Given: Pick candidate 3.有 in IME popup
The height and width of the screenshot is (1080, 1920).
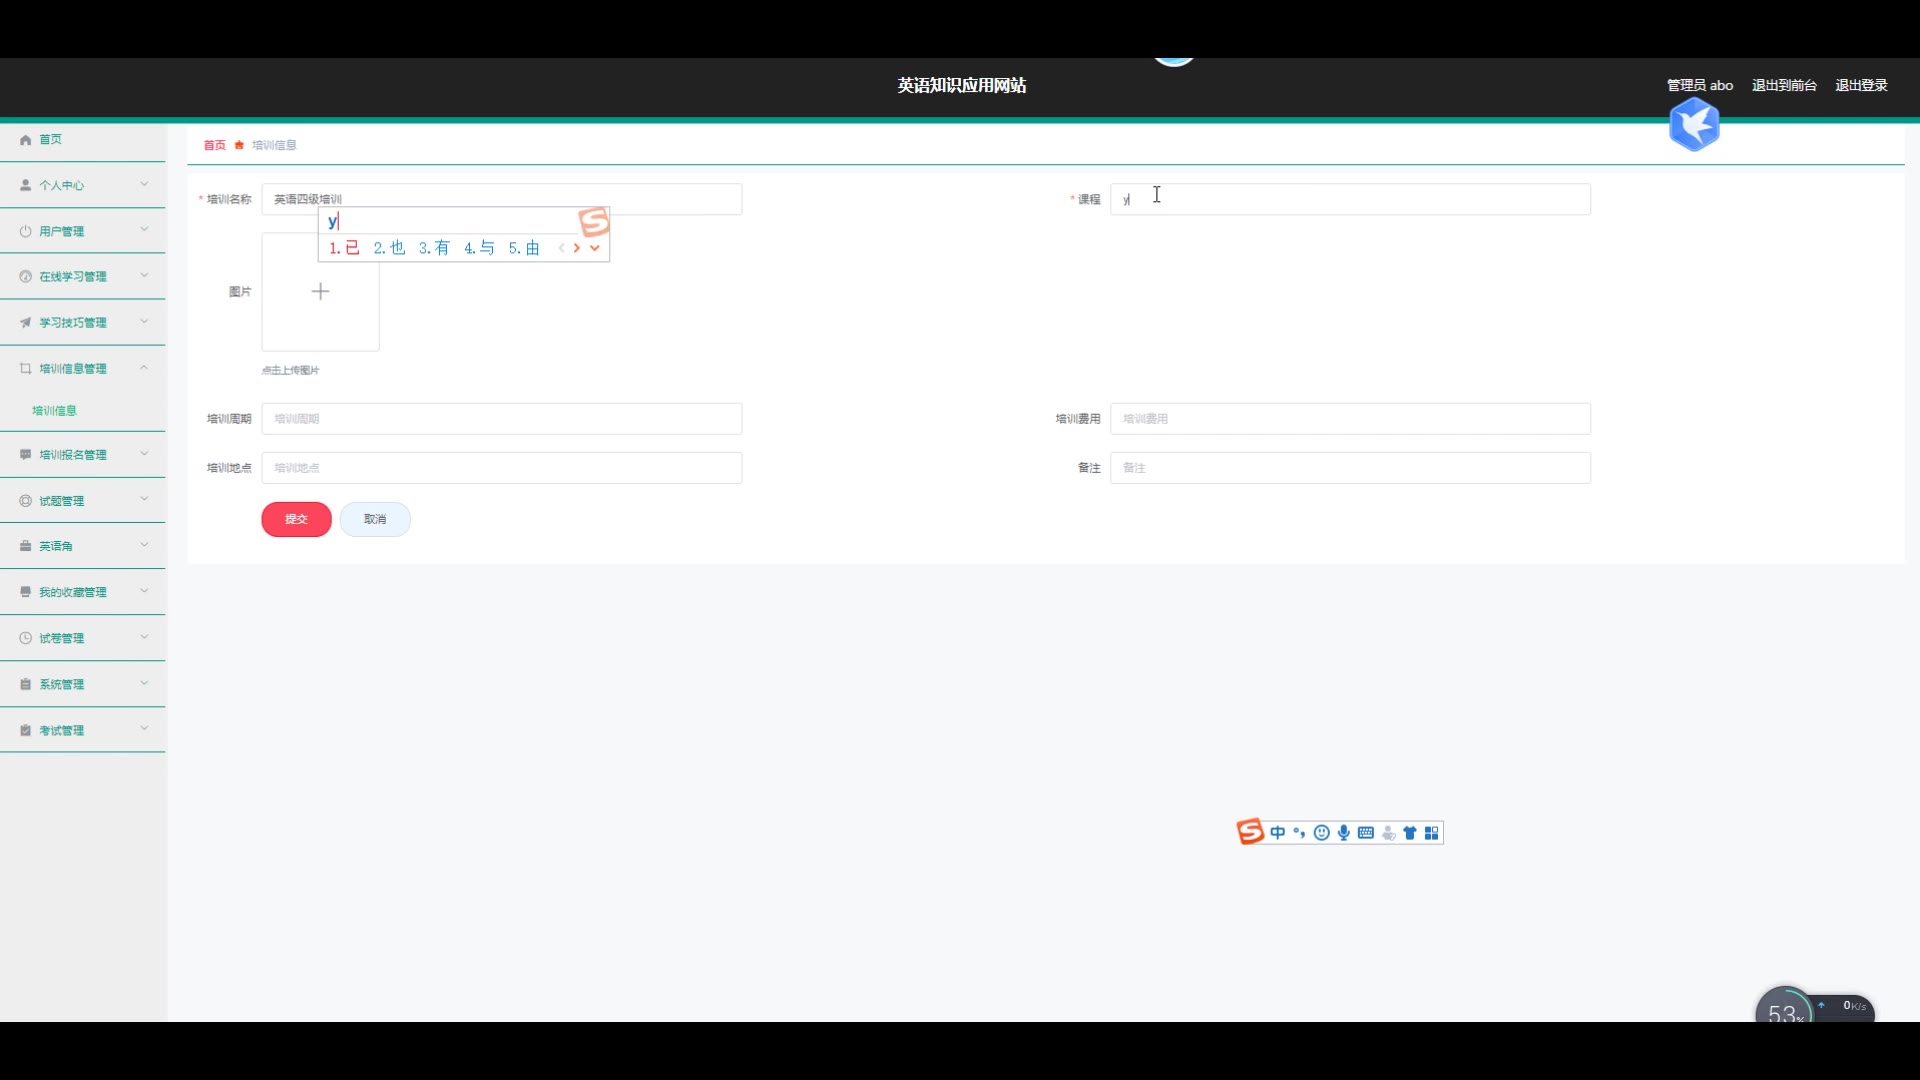Looking at the screenshot, I should 434,248.
